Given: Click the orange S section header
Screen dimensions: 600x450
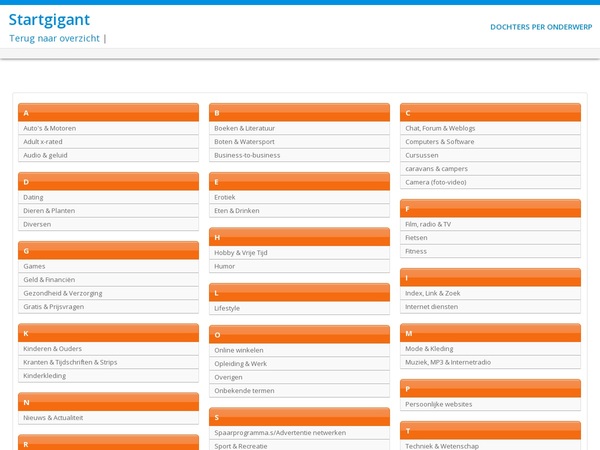Looking at the screenshot, I should tap(299, 417).
